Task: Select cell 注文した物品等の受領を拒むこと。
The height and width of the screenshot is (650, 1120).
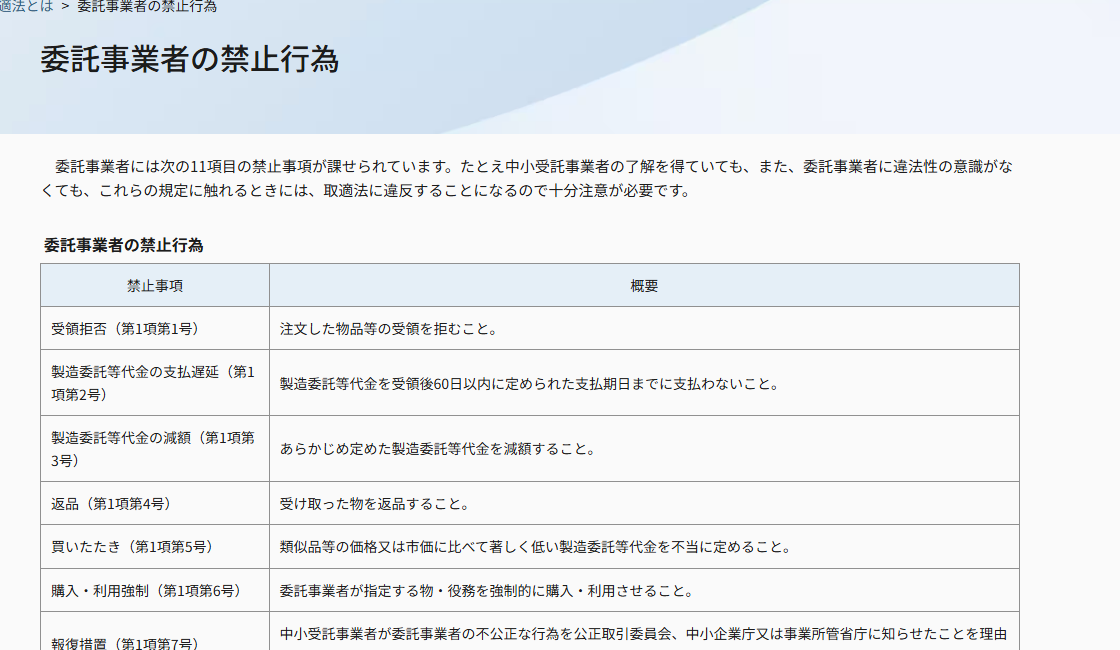Action: [x=644, y=329]
